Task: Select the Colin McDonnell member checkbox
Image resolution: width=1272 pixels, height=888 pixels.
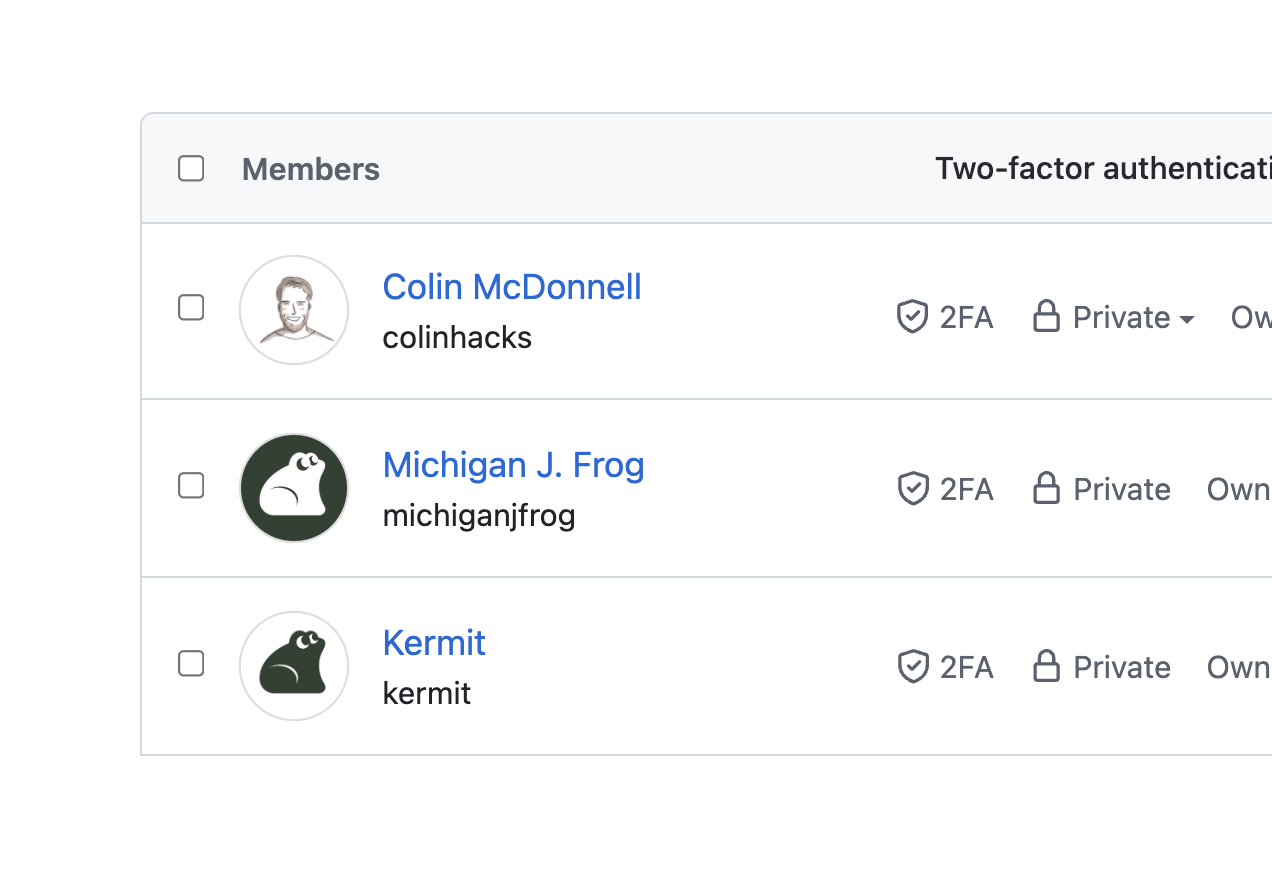Action: coord(191,308)
